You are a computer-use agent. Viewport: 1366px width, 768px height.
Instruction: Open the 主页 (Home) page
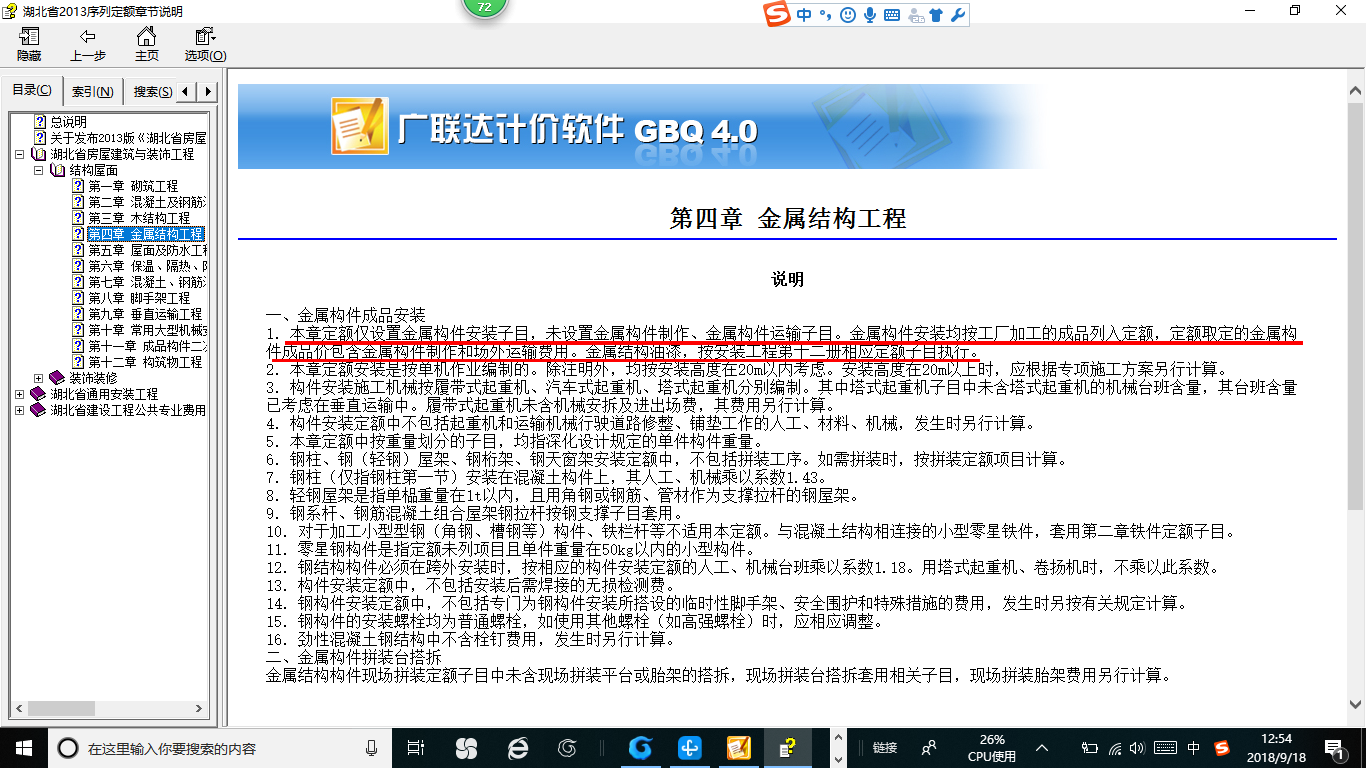tap(146, 45)
